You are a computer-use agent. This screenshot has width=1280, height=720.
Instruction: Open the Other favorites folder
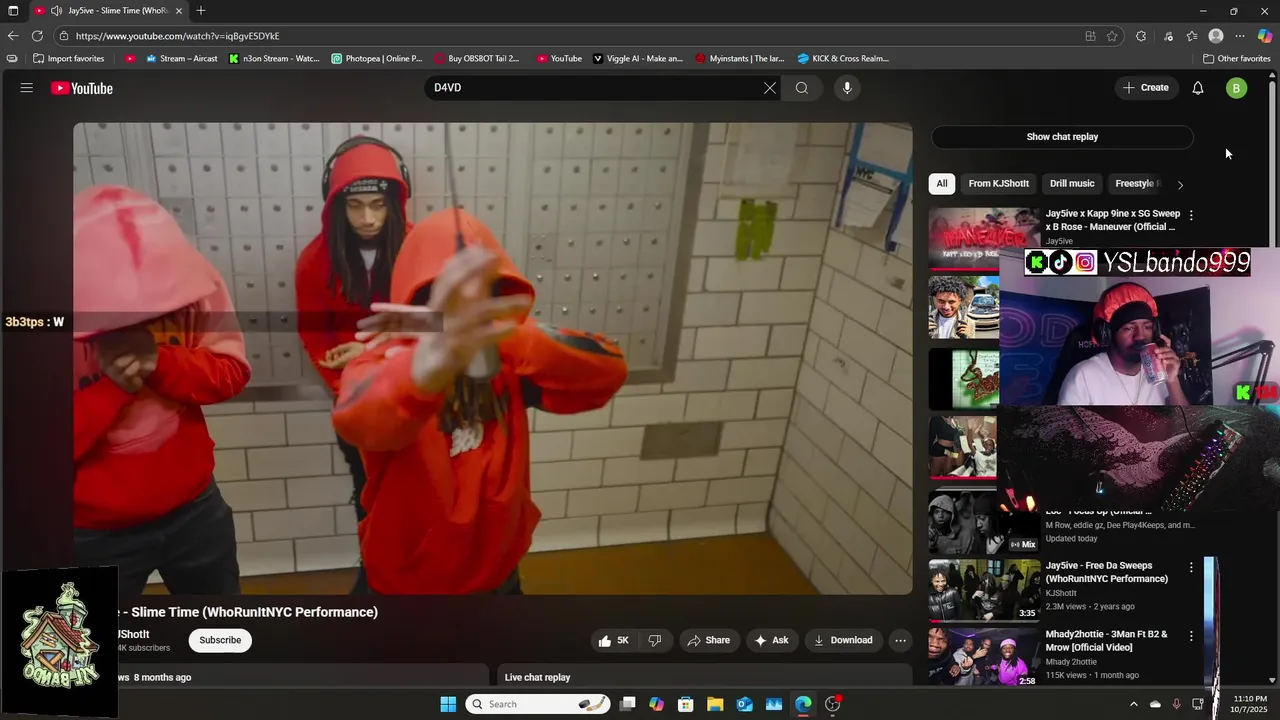click(x=1237, y=59)
